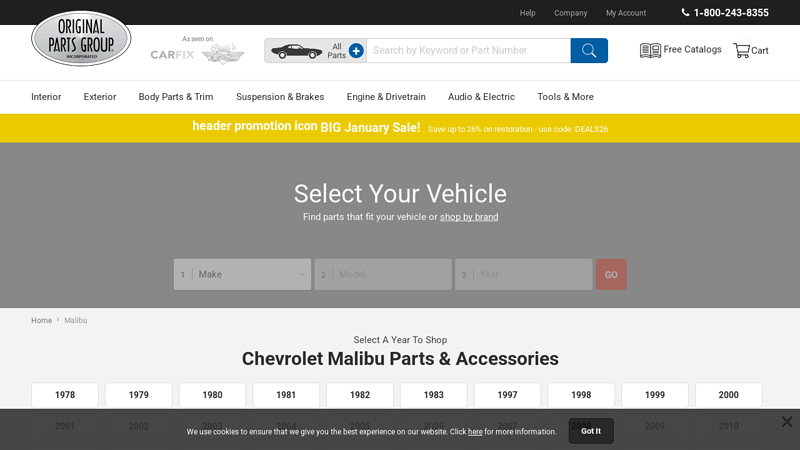The image size is (800, 450).
Task: Call the 1-800-243-8355 phone number
Action: click(x=725, y=13)
